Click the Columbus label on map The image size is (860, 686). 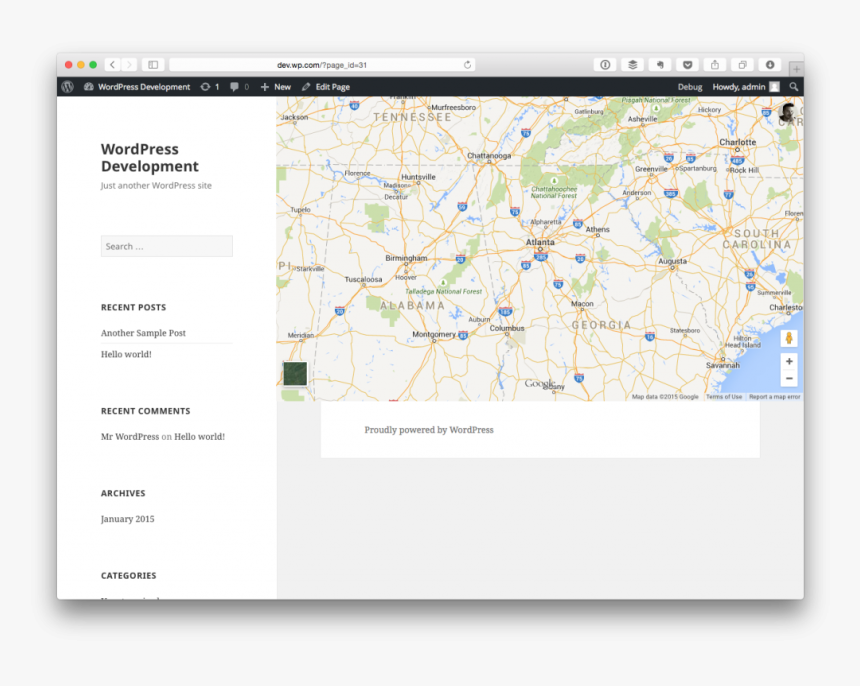[507, 328]
